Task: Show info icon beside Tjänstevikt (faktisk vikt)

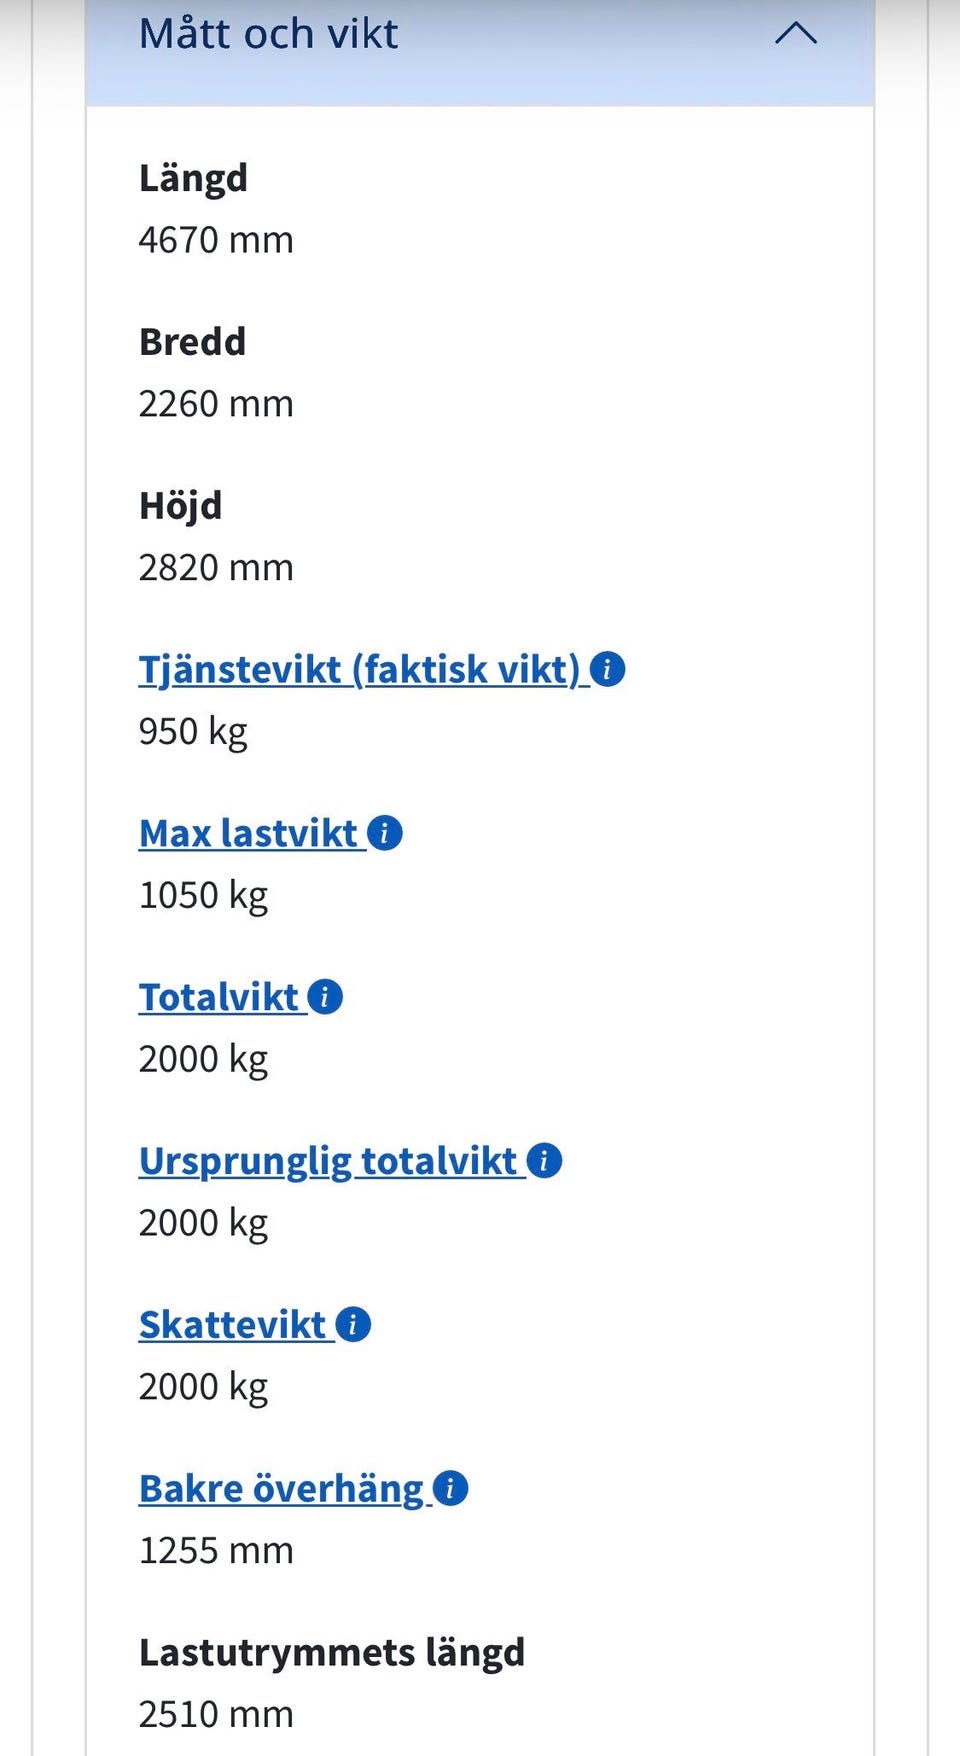Action: coord(607,669)
